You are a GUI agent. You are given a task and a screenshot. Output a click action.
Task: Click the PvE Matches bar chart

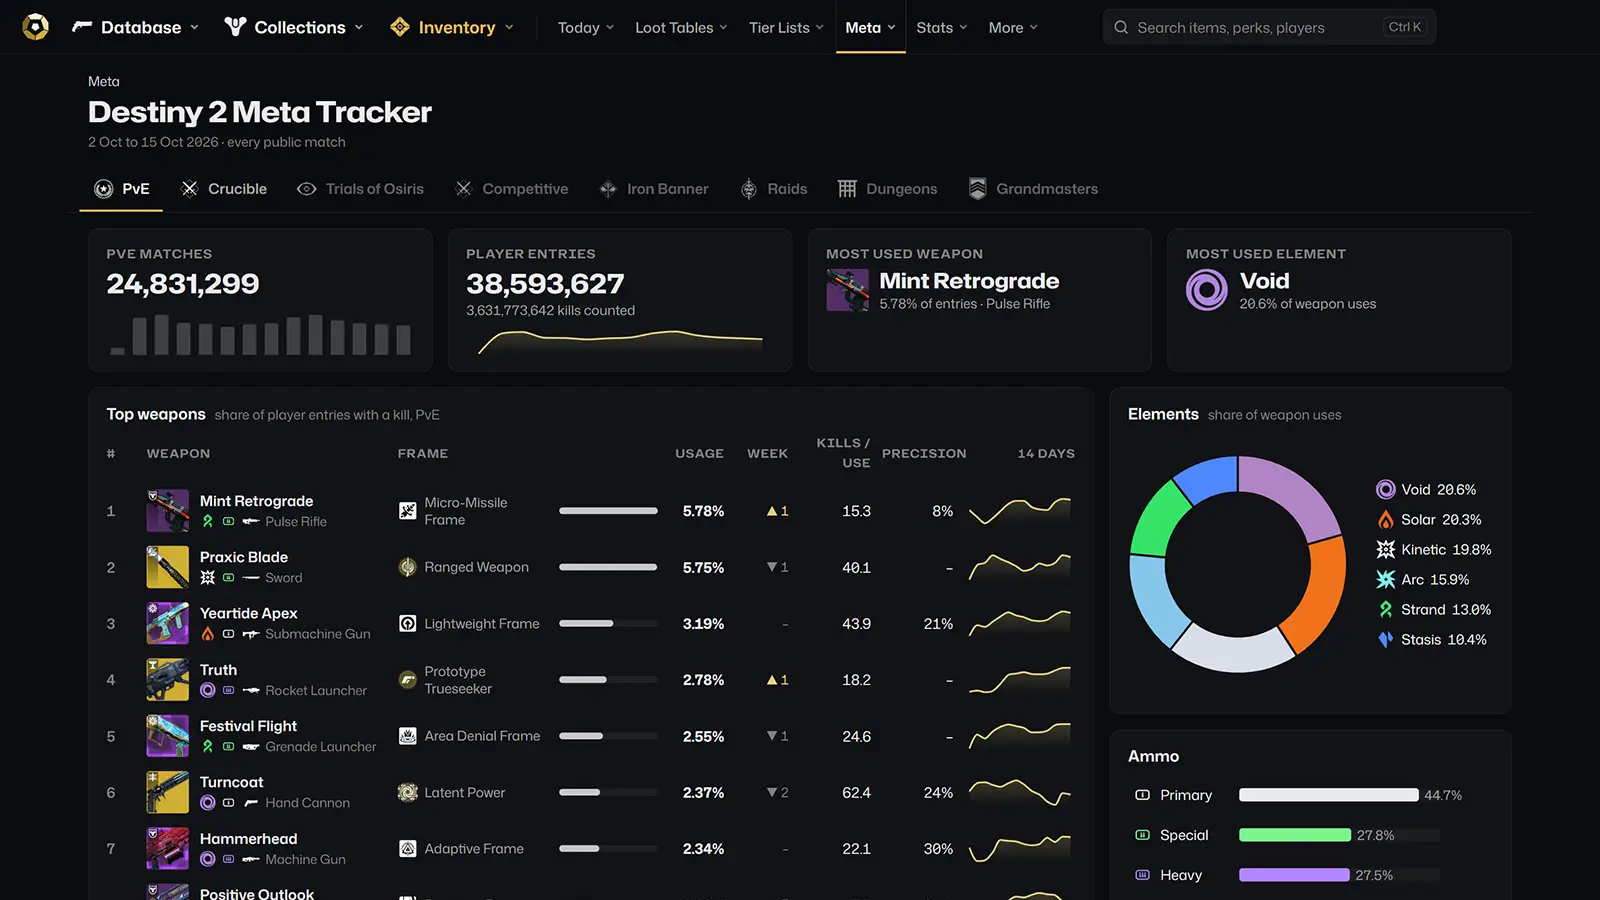(x=260, y=335)
